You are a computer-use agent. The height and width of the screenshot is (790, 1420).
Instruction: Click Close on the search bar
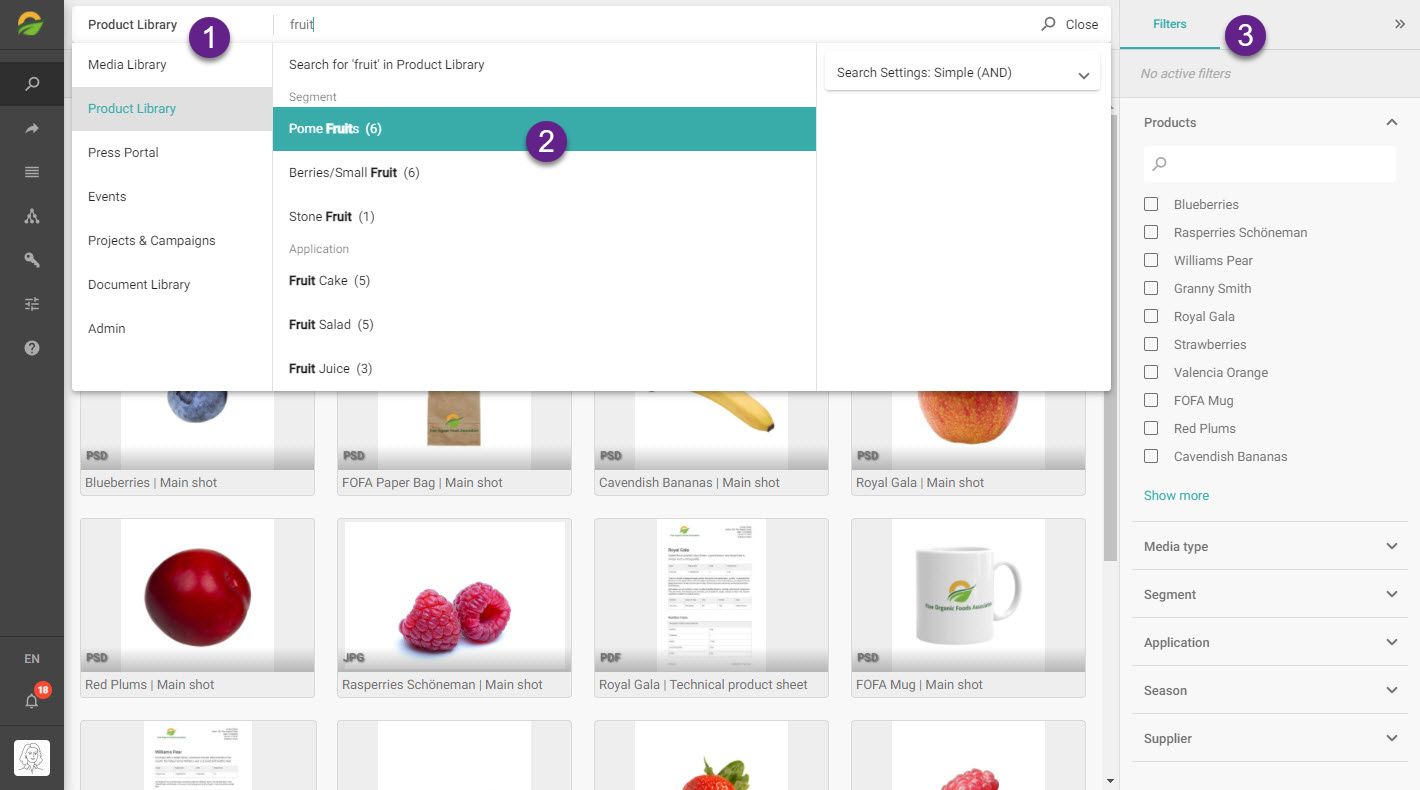click(1082, 24)
